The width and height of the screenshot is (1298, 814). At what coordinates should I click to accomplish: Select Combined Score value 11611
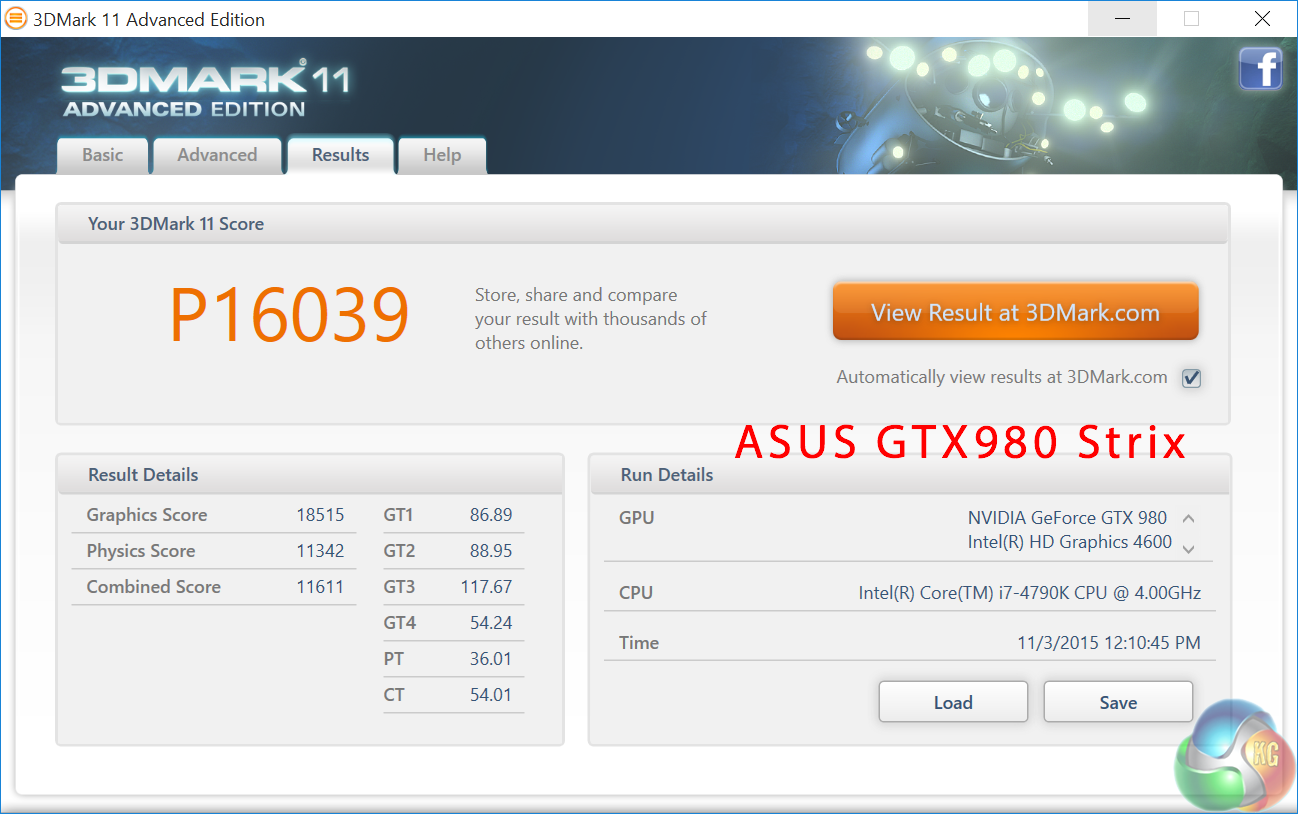tap(320, 587)
